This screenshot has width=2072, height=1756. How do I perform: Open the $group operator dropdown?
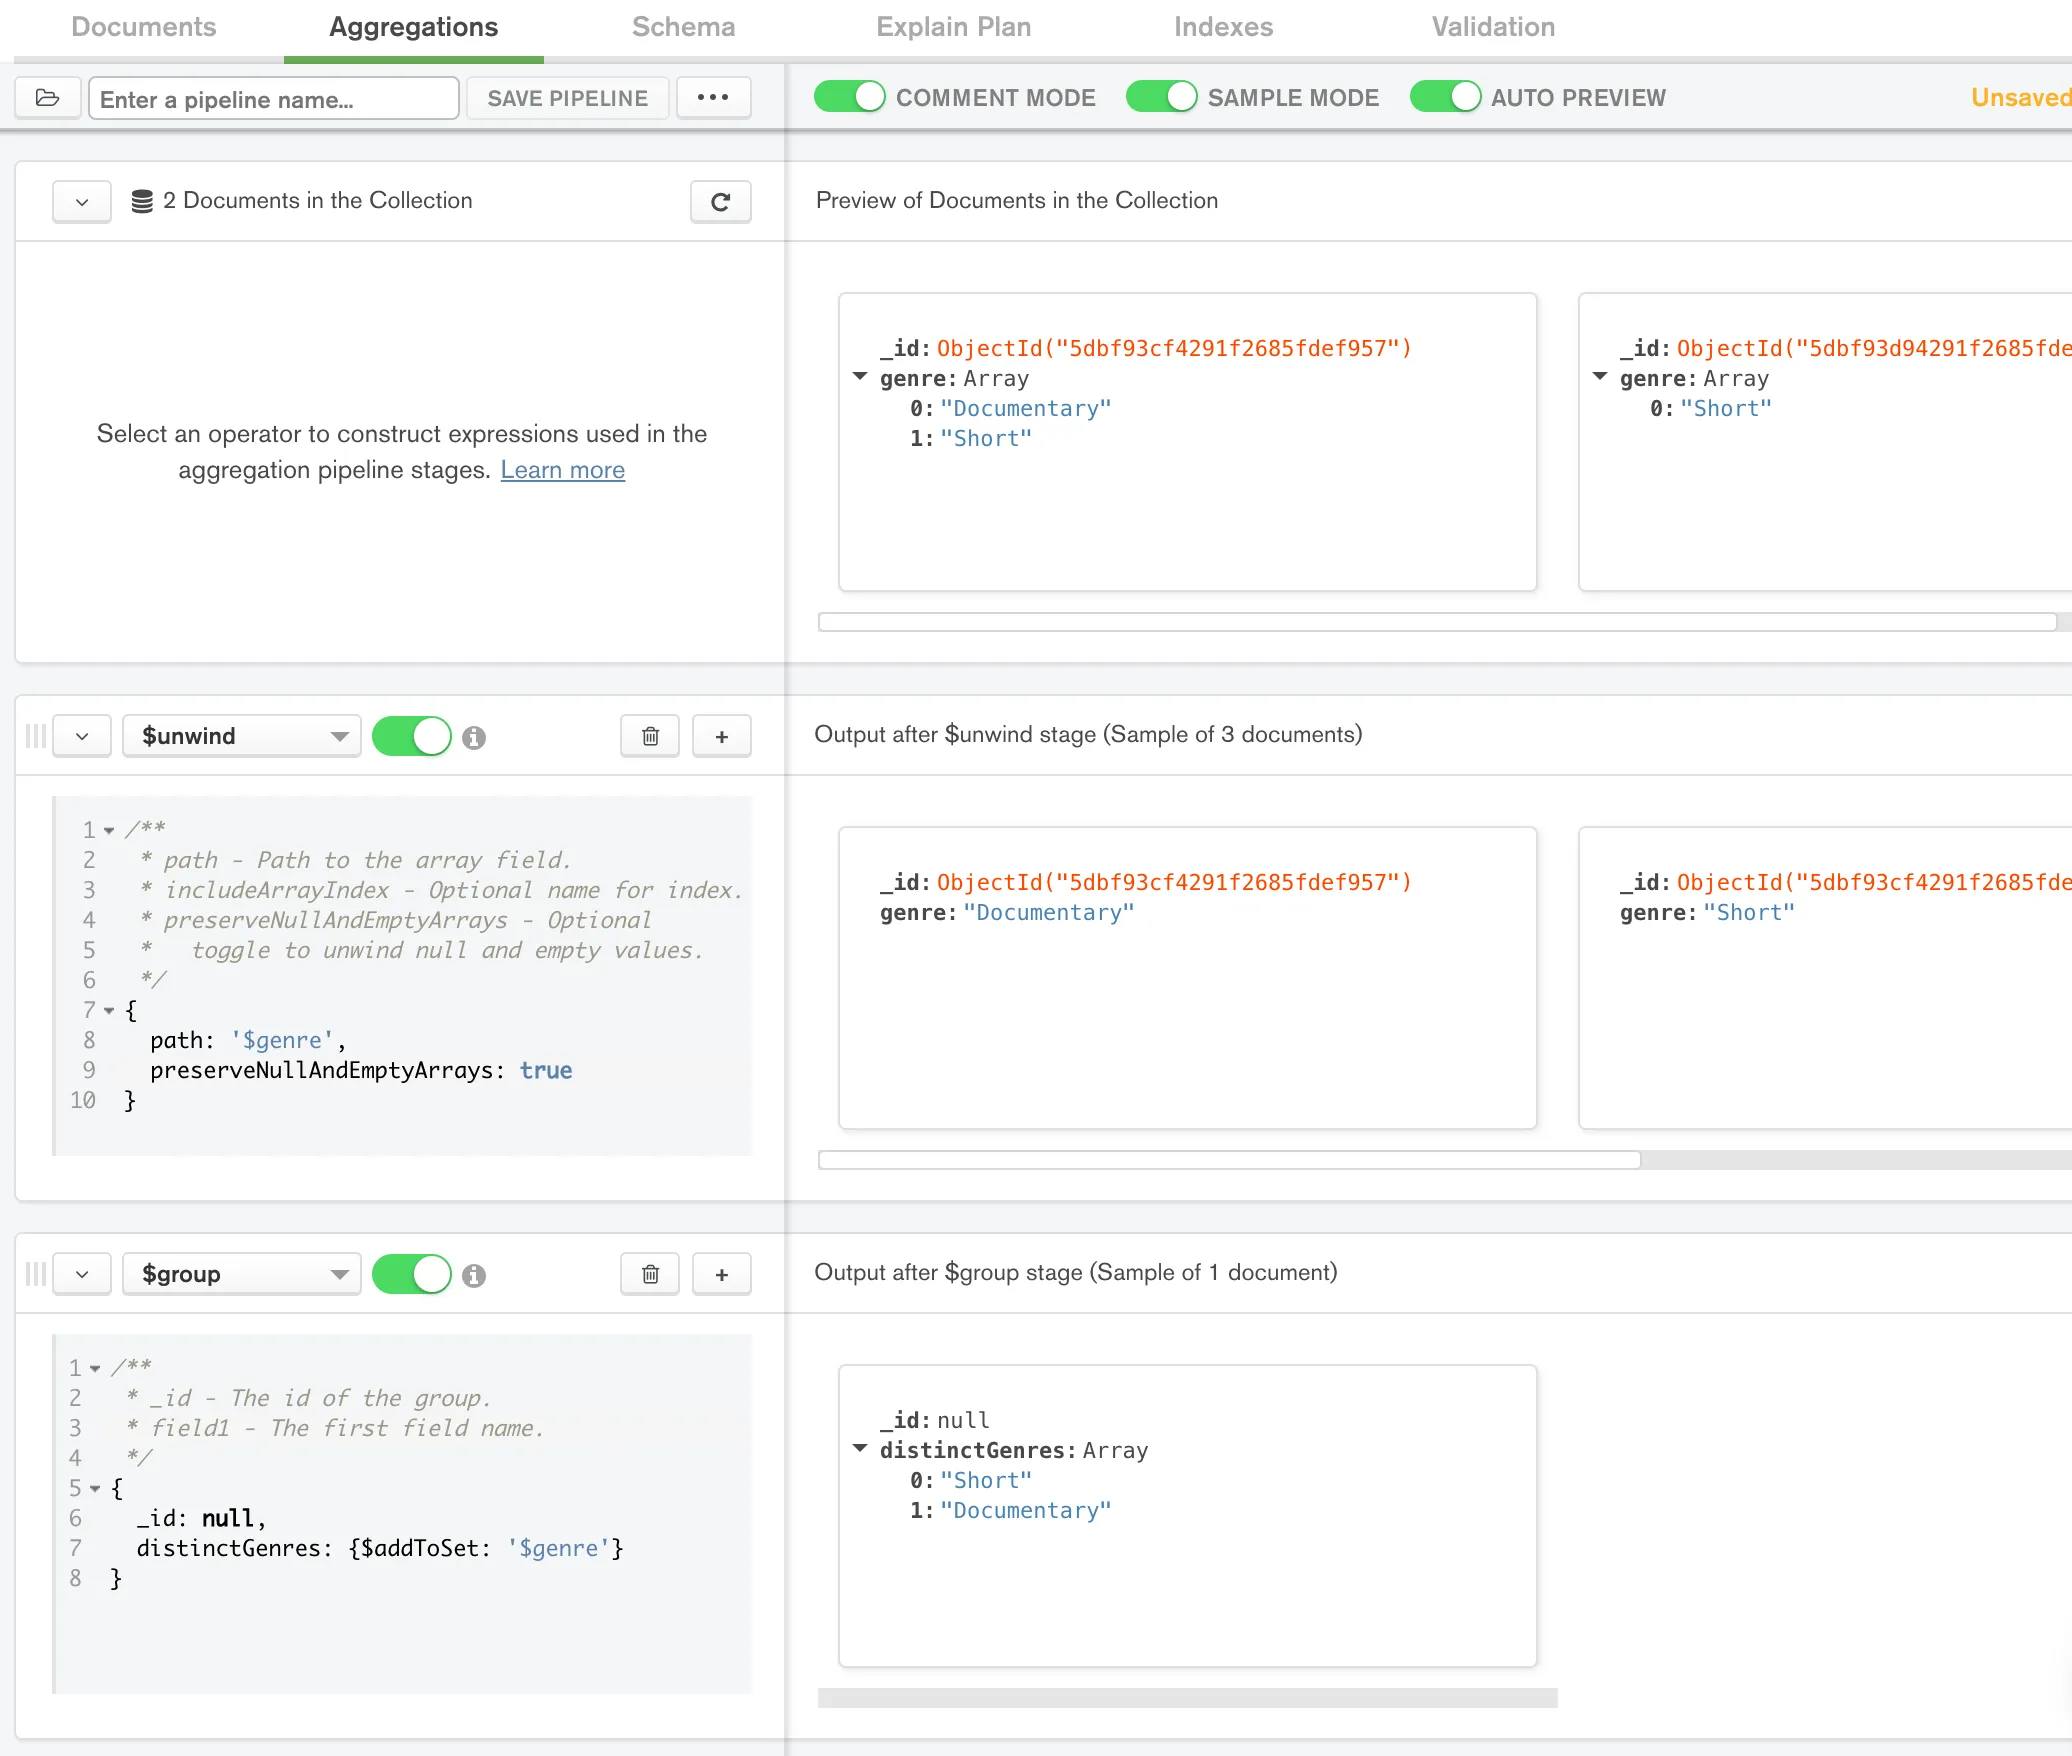click(241, 1275)
